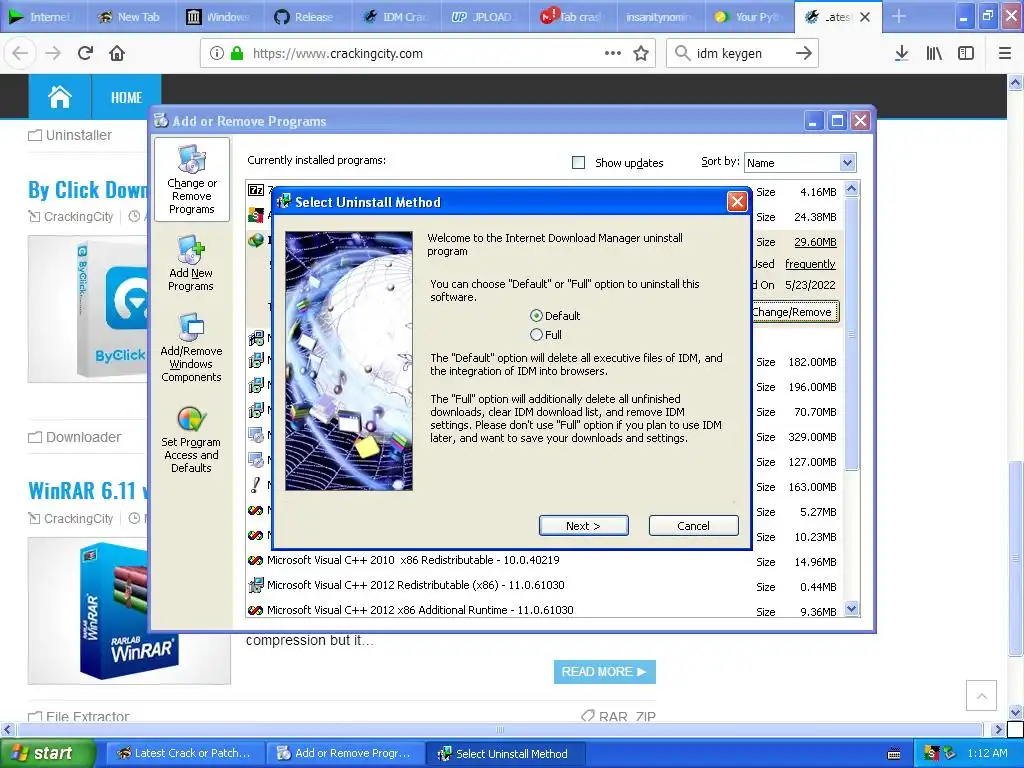Click the idm keygen search field
Image resolution: width=1024 pixels, height=768 pixels.
point(741,54)
